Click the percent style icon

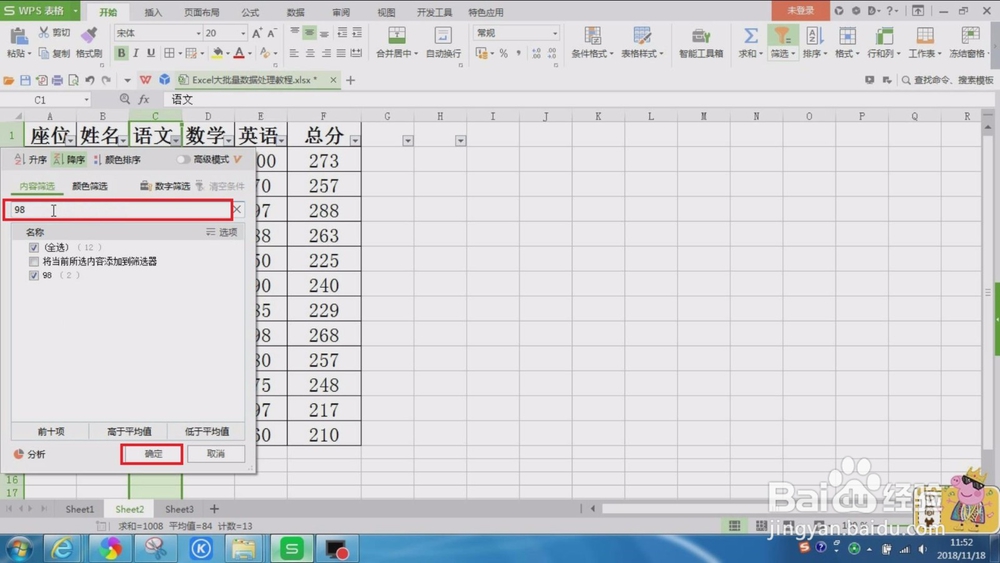[x=504, y=54]
